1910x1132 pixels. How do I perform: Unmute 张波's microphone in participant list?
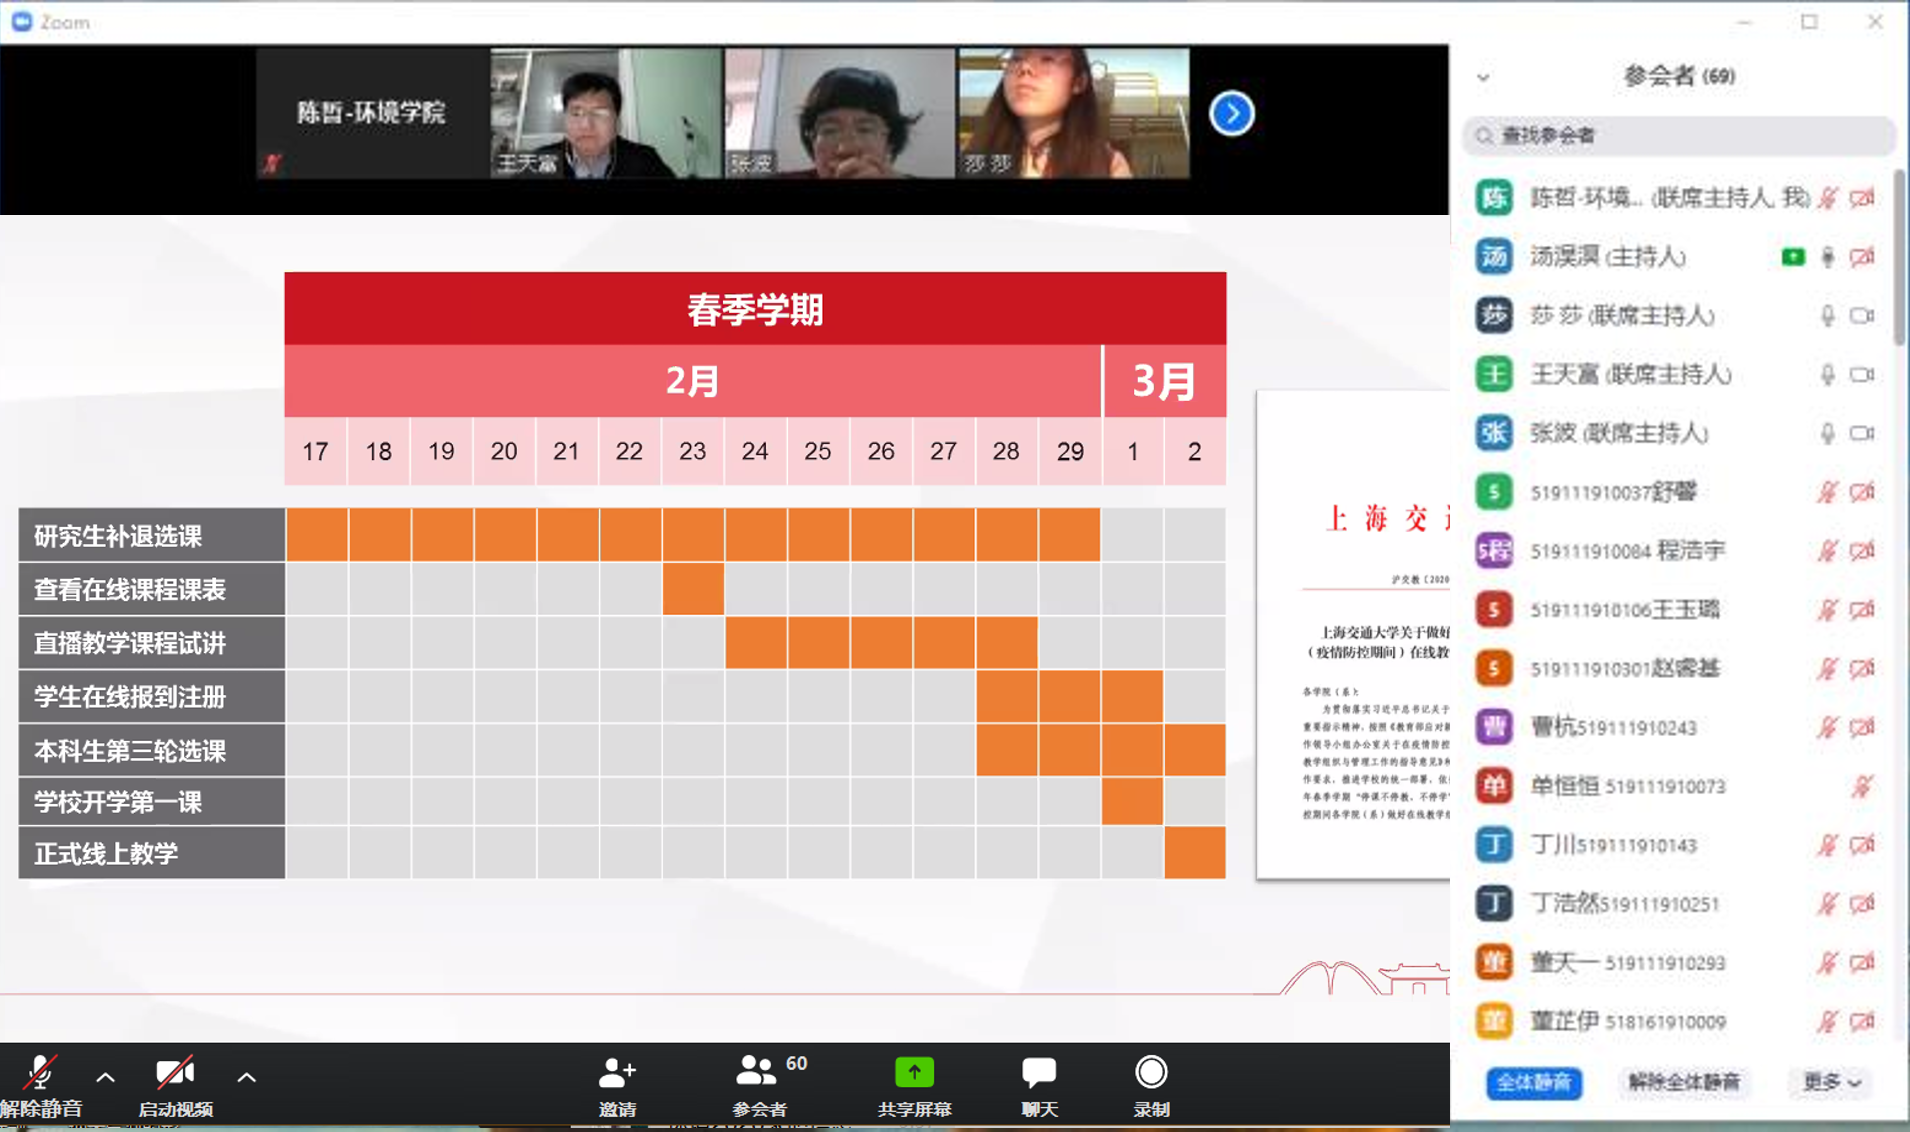click(1828, 433)
